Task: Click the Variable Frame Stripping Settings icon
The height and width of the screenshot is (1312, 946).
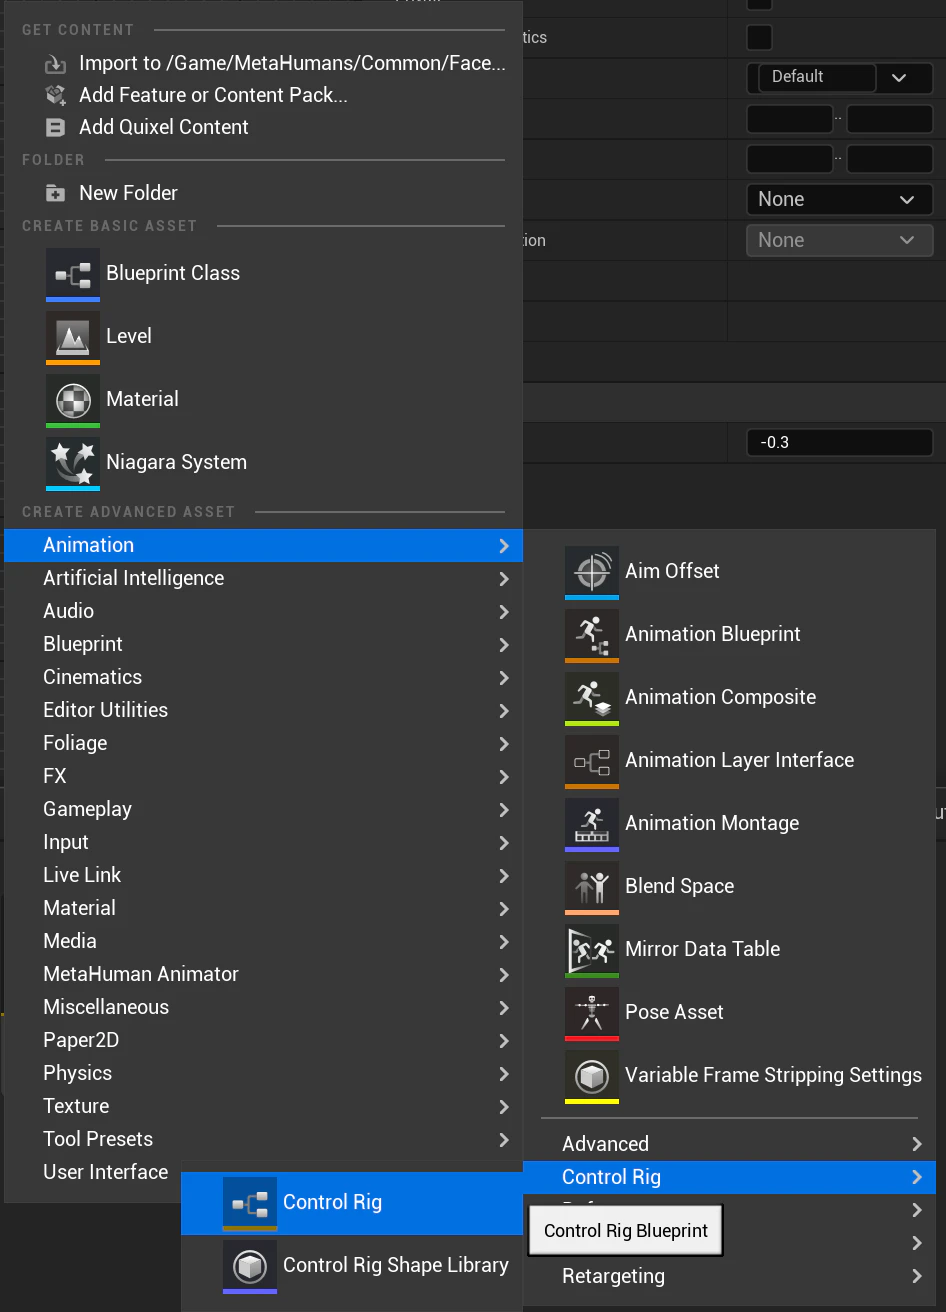Action: click(592, 1076)
